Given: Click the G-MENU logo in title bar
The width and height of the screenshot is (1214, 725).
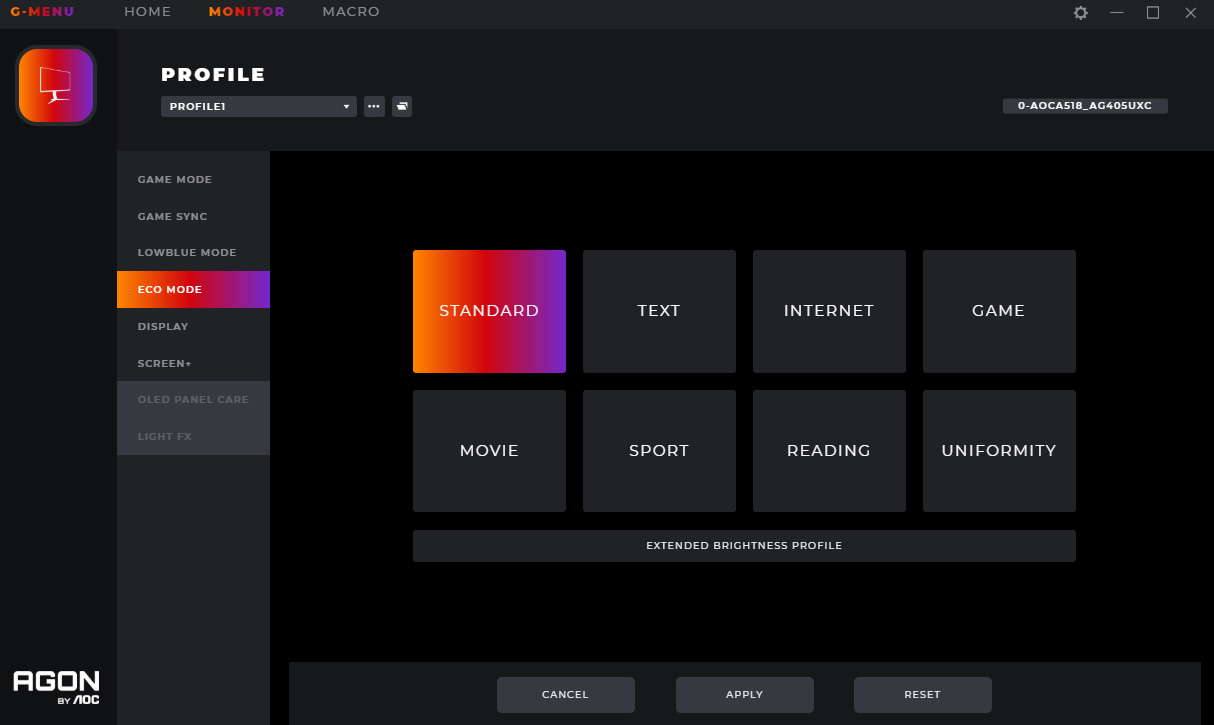Looking at the screenshot, I should tap(42, 12).
